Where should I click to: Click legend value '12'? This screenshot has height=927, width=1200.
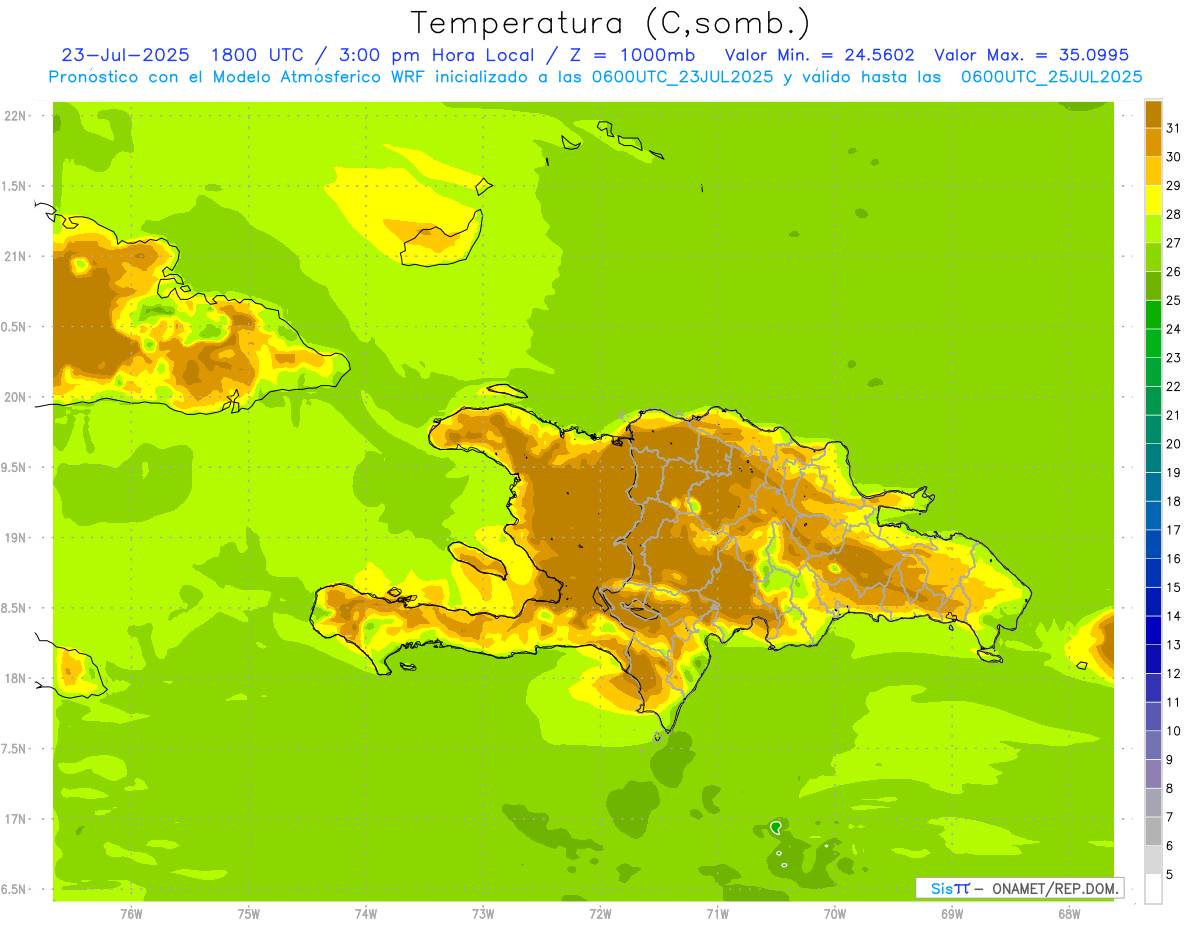(x=1173, y=673)
